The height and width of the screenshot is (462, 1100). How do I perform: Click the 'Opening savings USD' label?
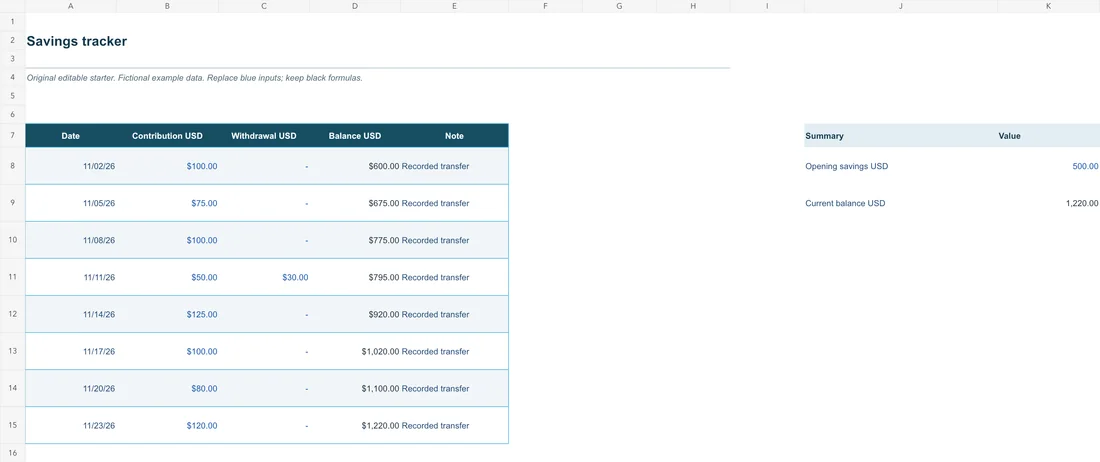pos(847,166)
